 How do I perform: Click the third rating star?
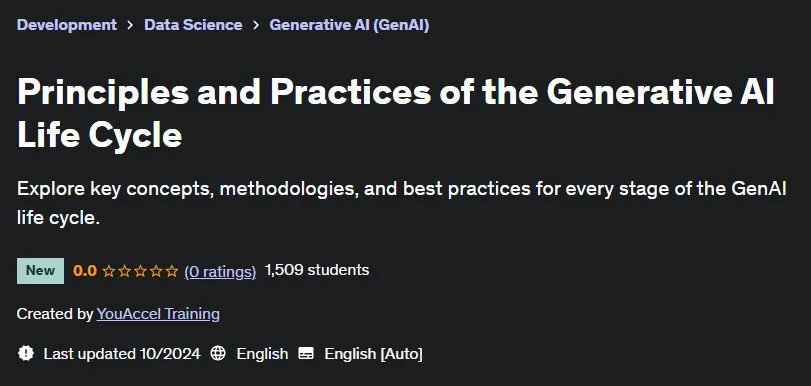coord(140,271)
